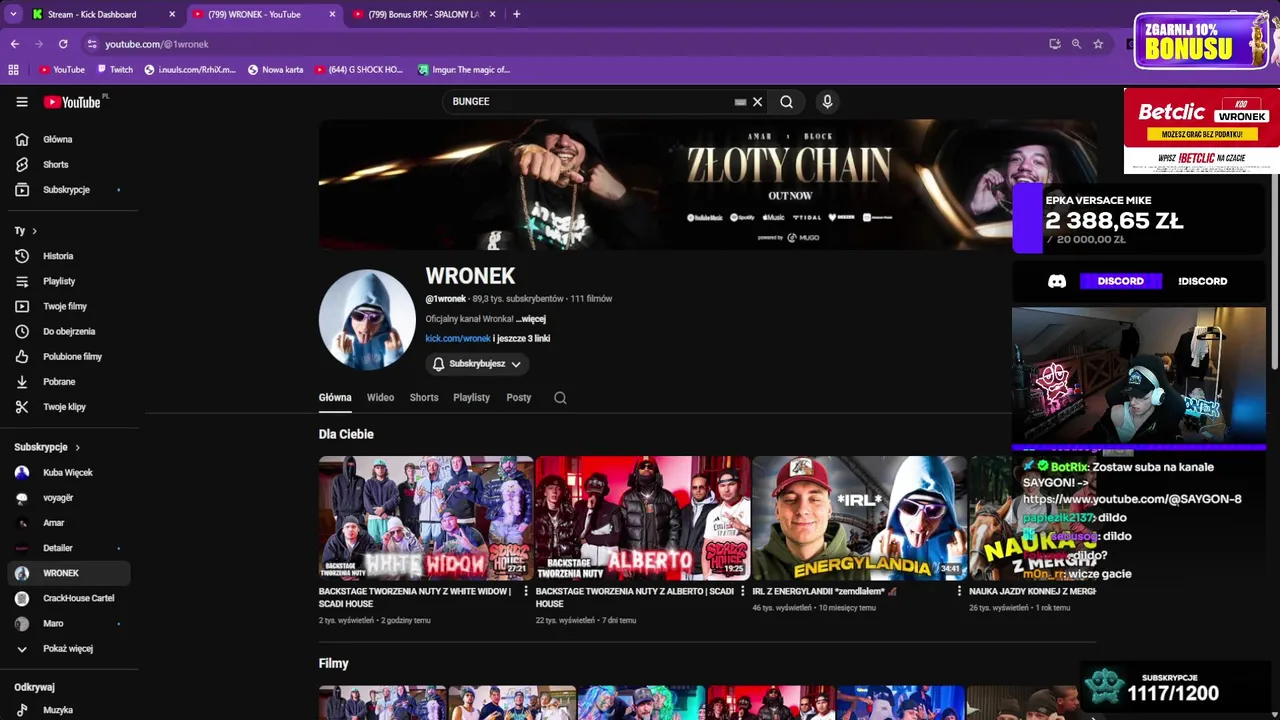Start voice search with microphone icon
Image resolution: width=1280 pixels, height=720 pixels.
pos(827,102)
